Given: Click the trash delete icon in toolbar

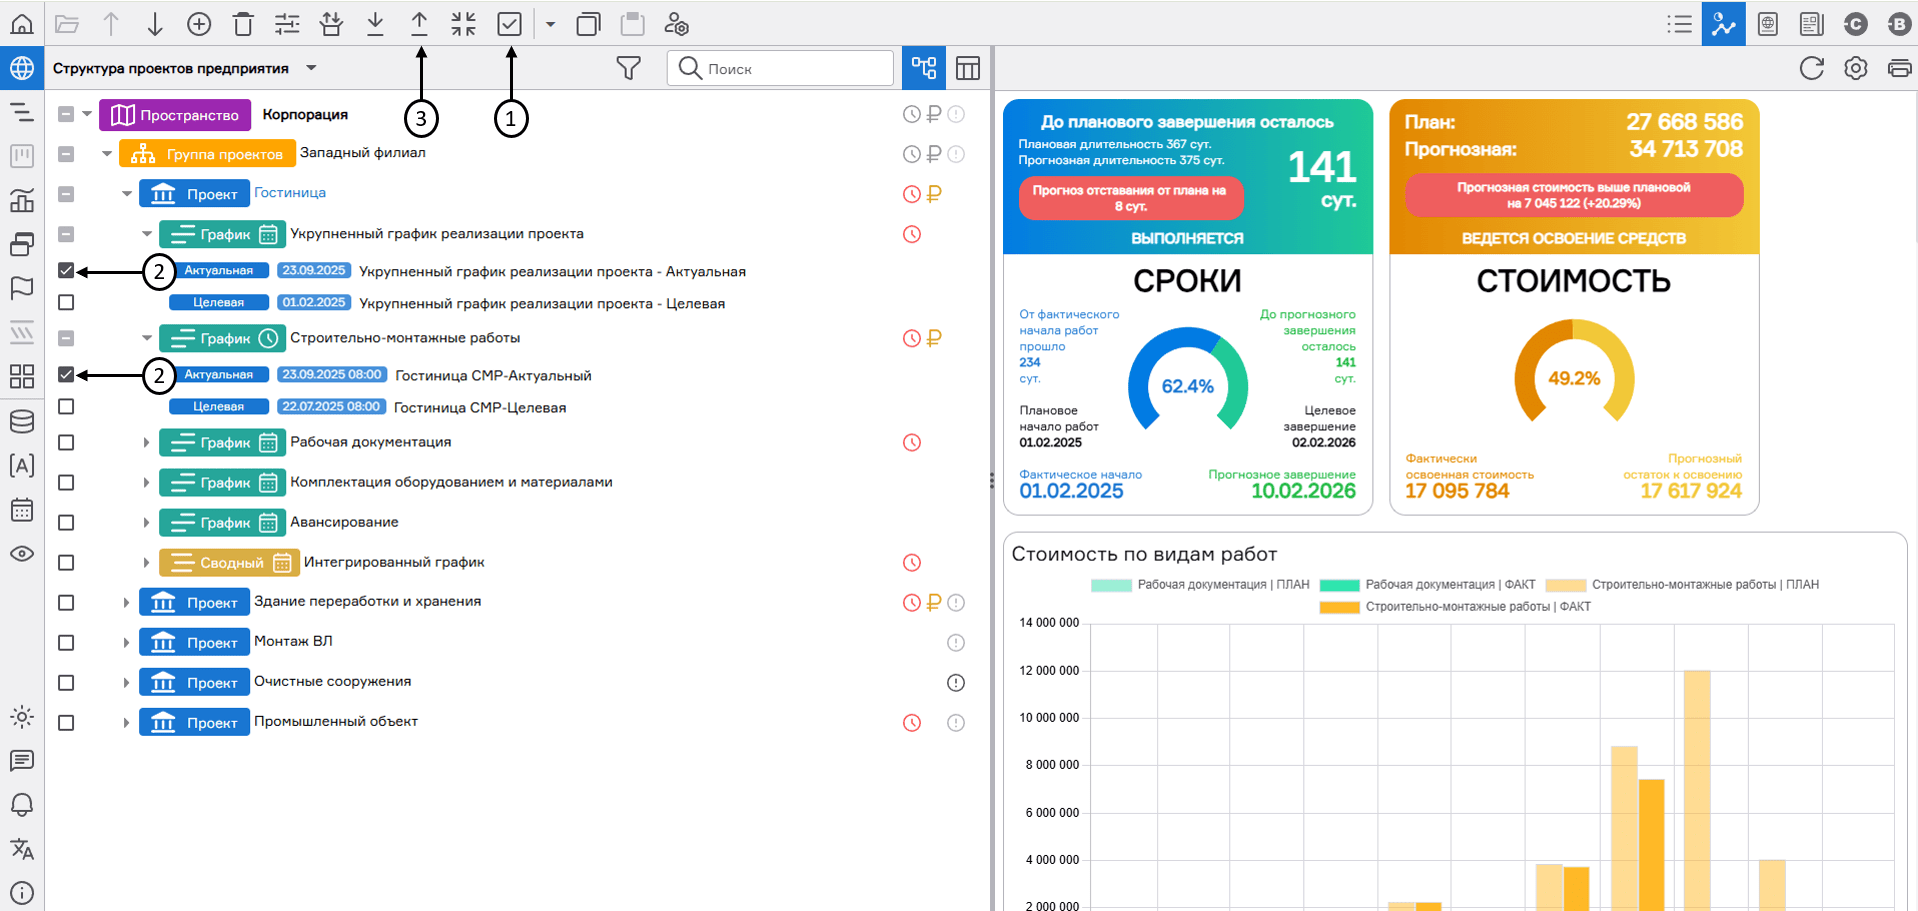Looking at the screenshot, I should [x=243, y=24].
